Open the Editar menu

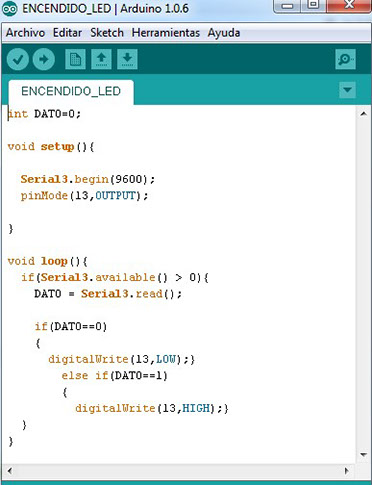coord(67,33)
